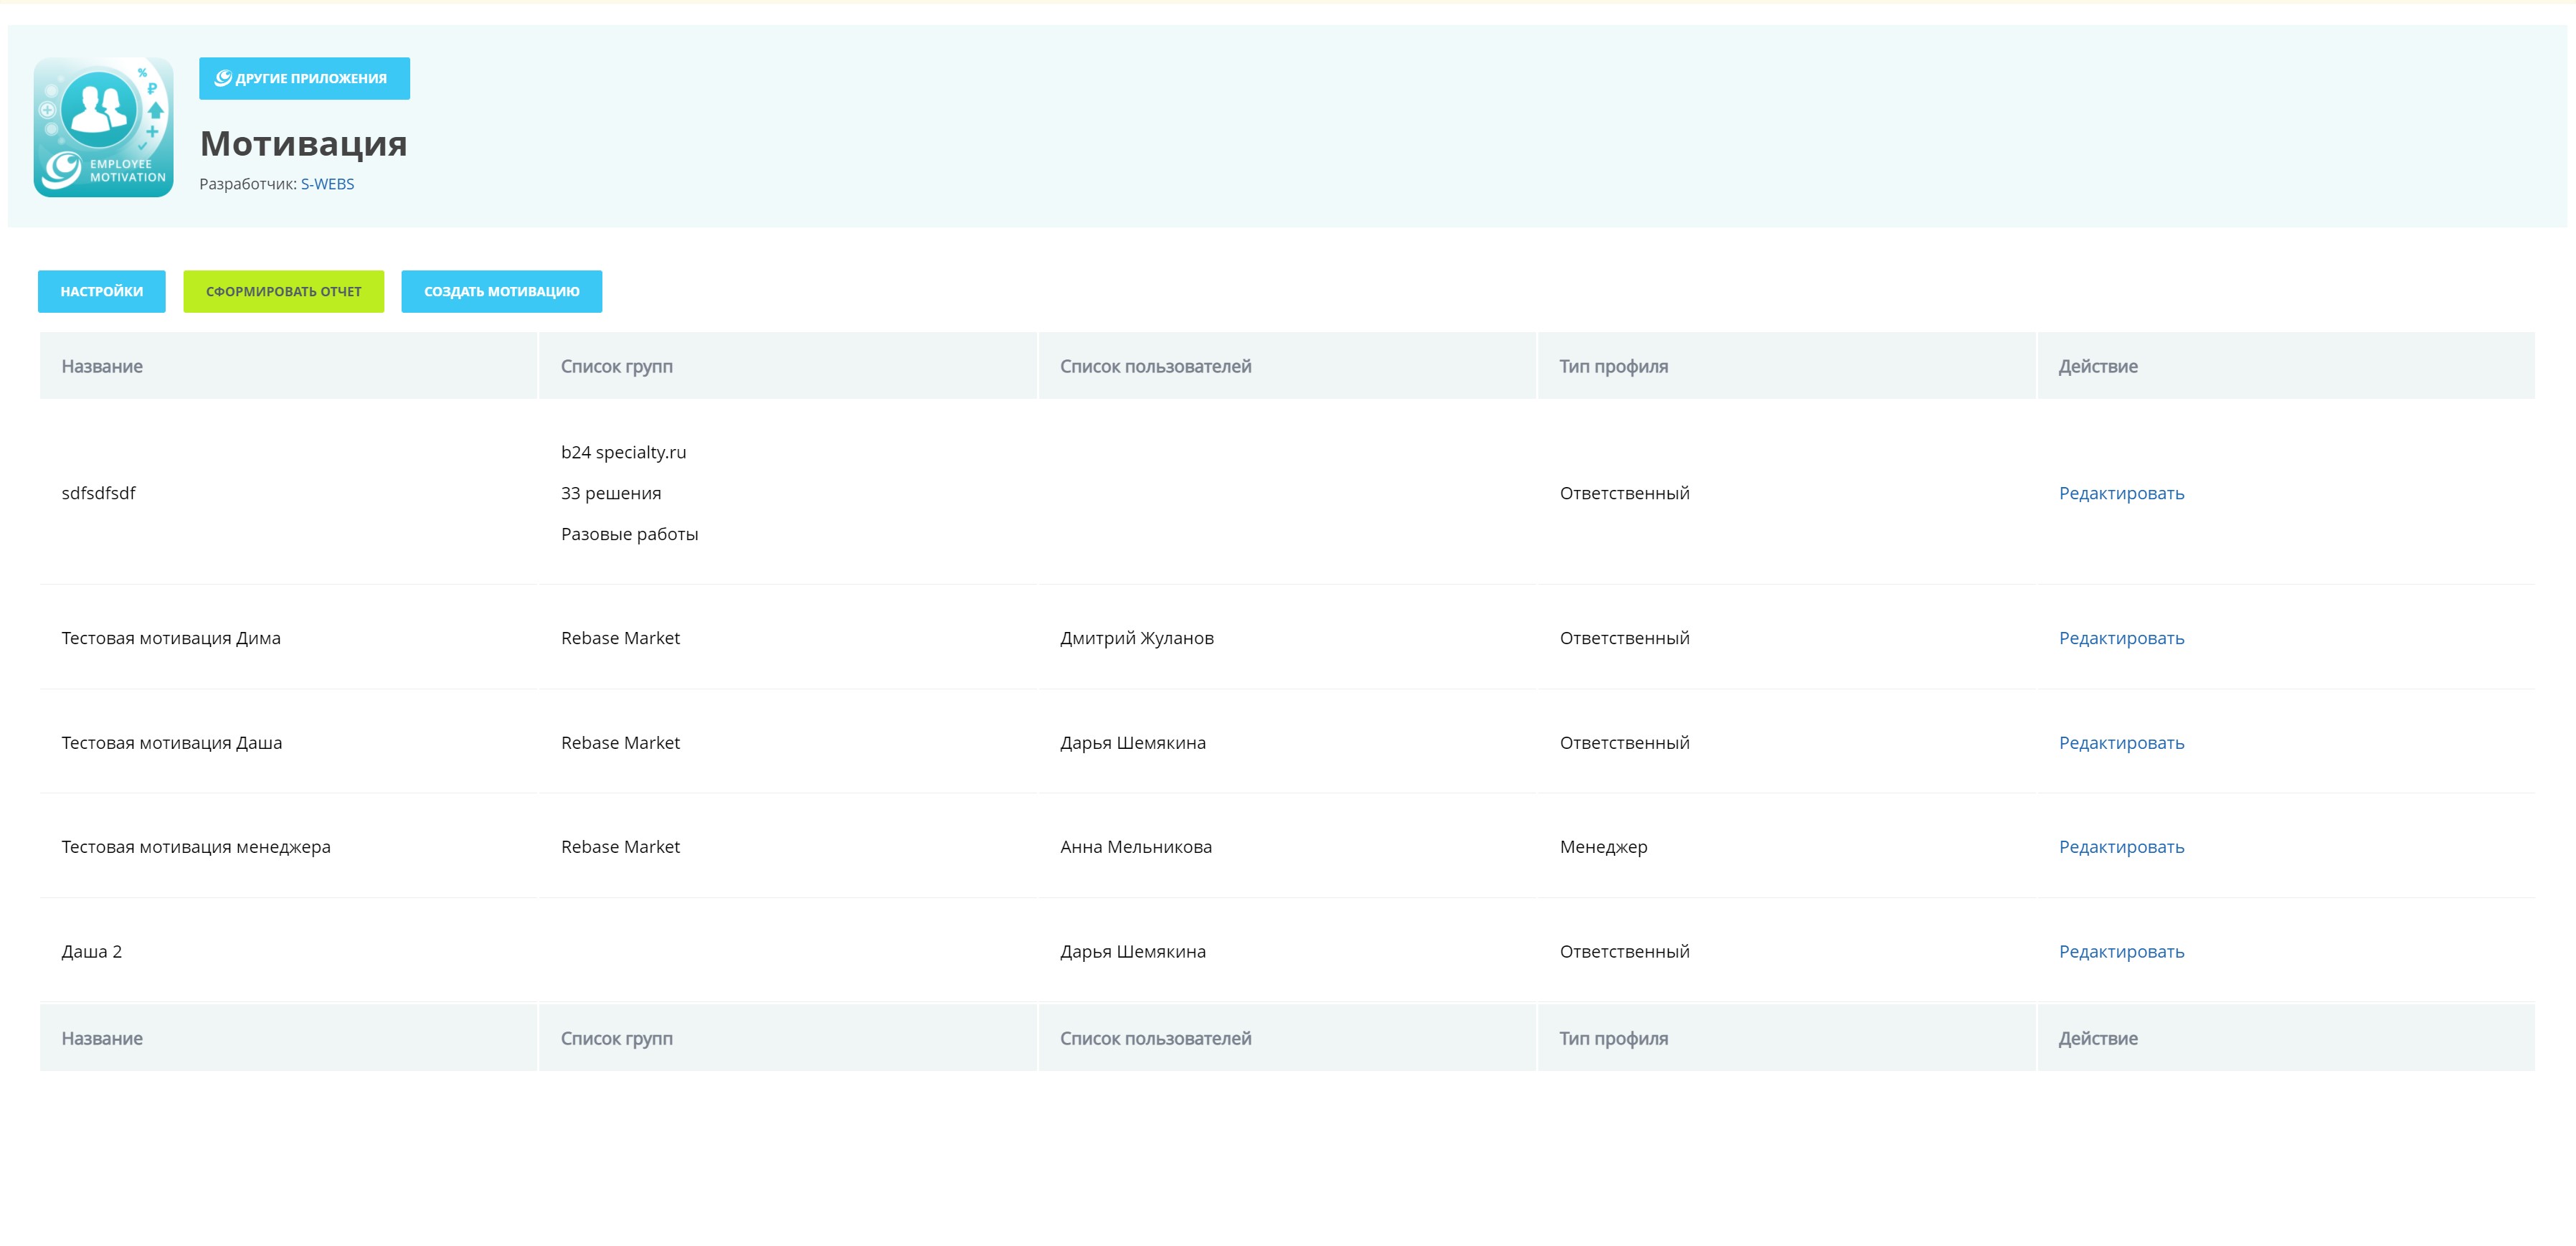The height and width of the screenshot is (1246, 2576).
Task: Click top Список групп column header
Action: pyautogui.click(x=616, y=366)
